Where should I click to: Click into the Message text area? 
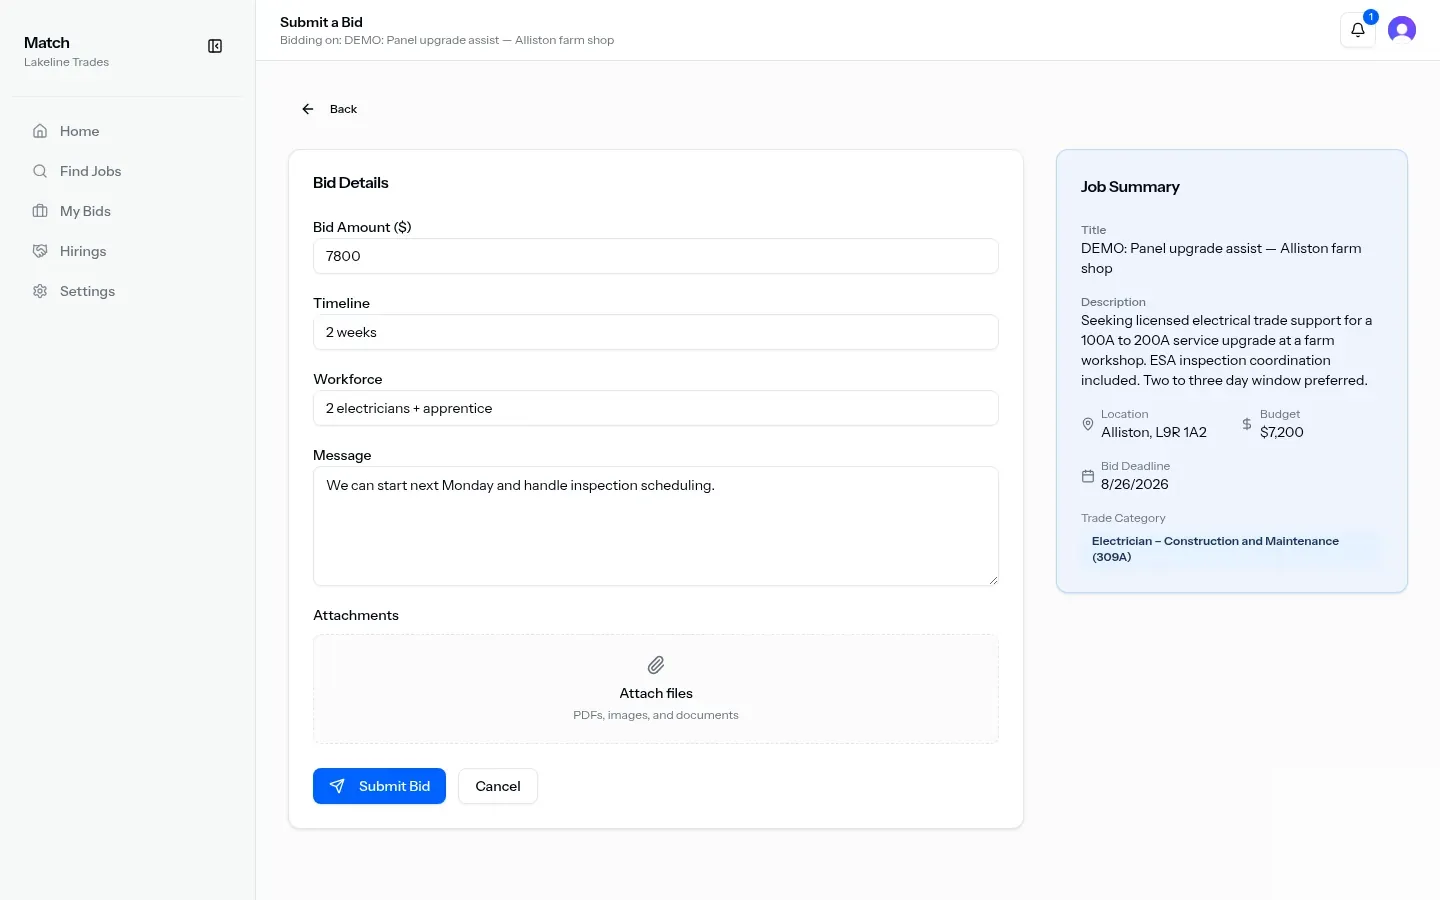(x=656, y=526)
